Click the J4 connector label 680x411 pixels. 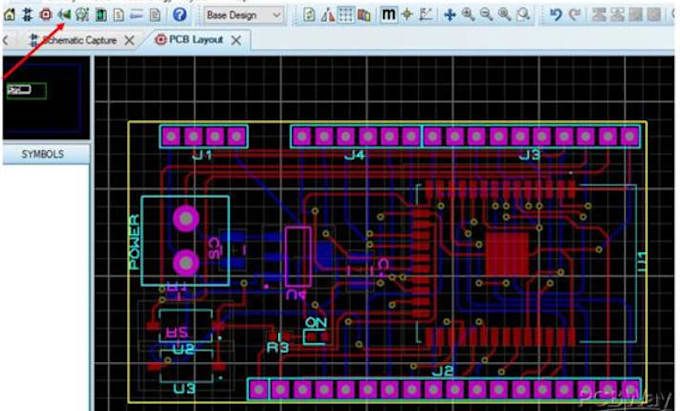[354, 154]
